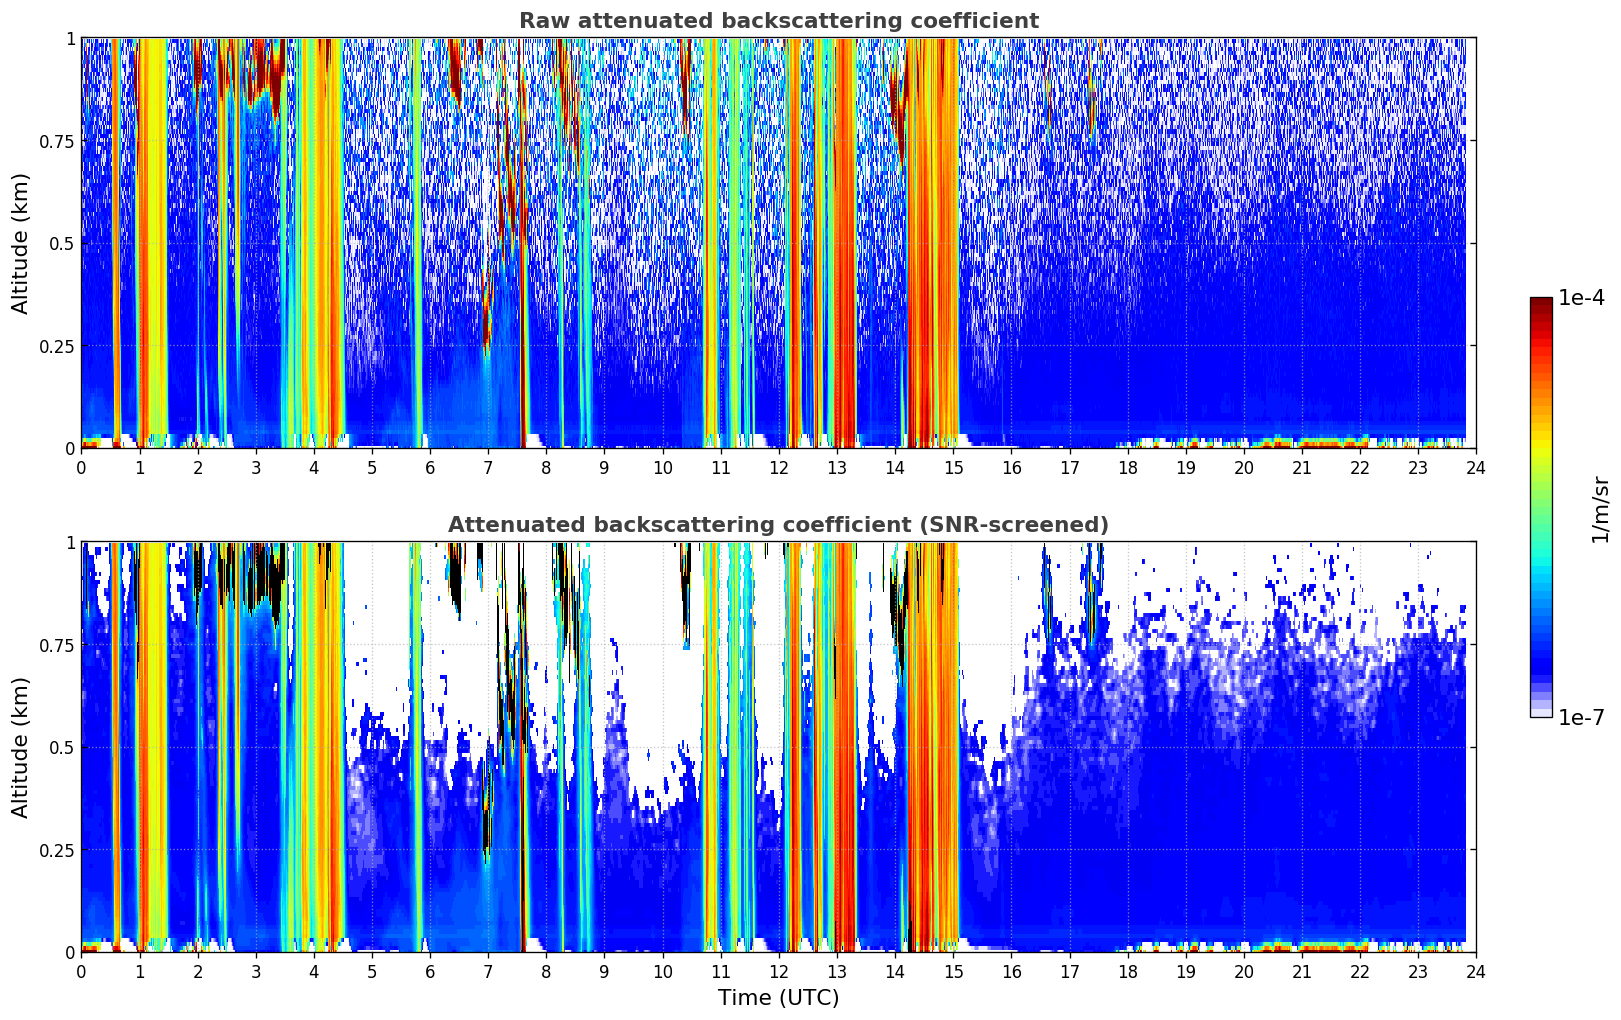Click the colorbar gradient strip
1621x1020 pixels.
click(1541, 507)
